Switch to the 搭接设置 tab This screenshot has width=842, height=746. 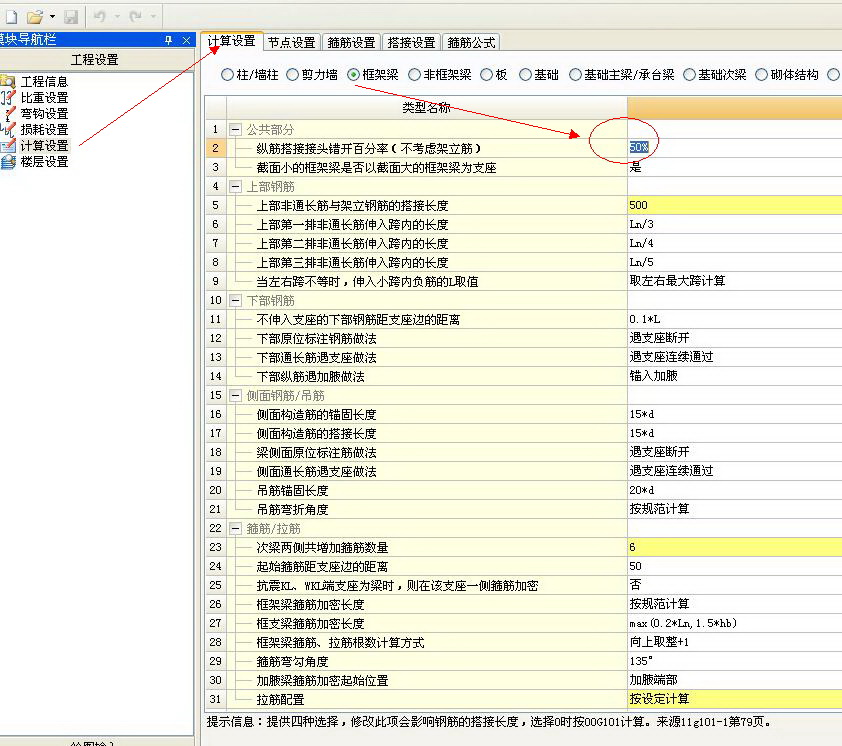411,42
